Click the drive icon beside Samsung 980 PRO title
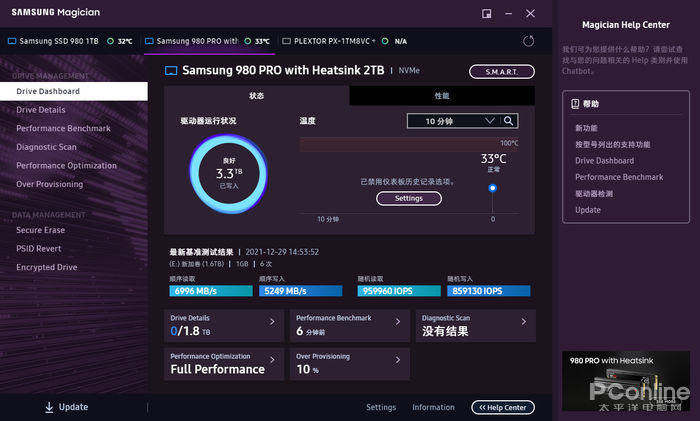 click(x=171, y=71)
